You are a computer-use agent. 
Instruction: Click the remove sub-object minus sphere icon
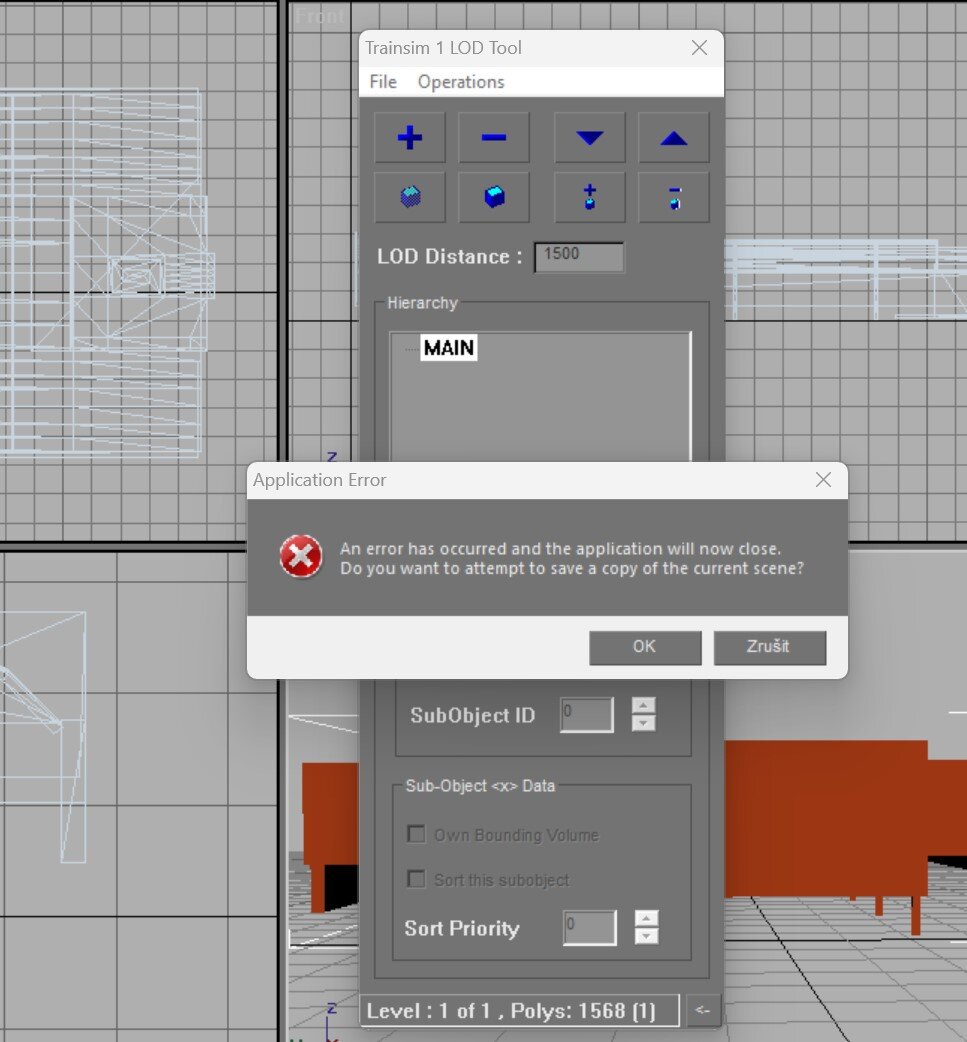click(673, 197)
